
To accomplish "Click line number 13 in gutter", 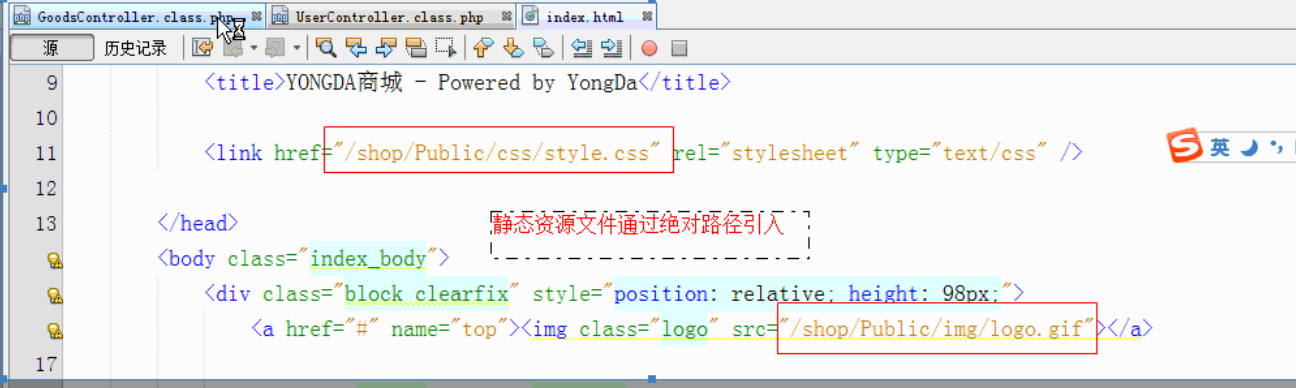I will [46, 223].
